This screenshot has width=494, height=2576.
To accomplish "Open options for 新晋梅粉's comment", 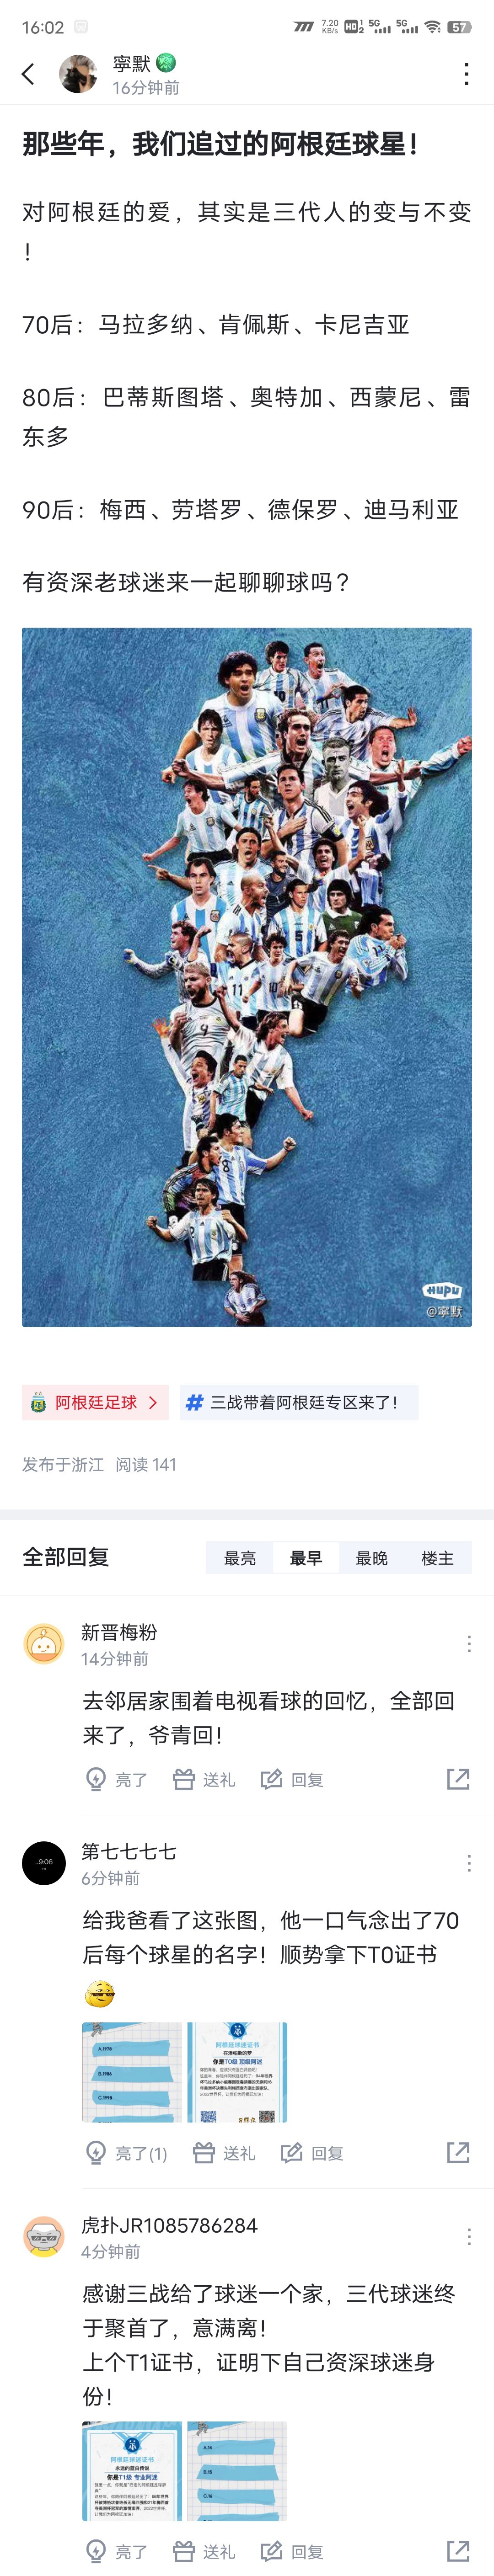I will pos(469,1643).
